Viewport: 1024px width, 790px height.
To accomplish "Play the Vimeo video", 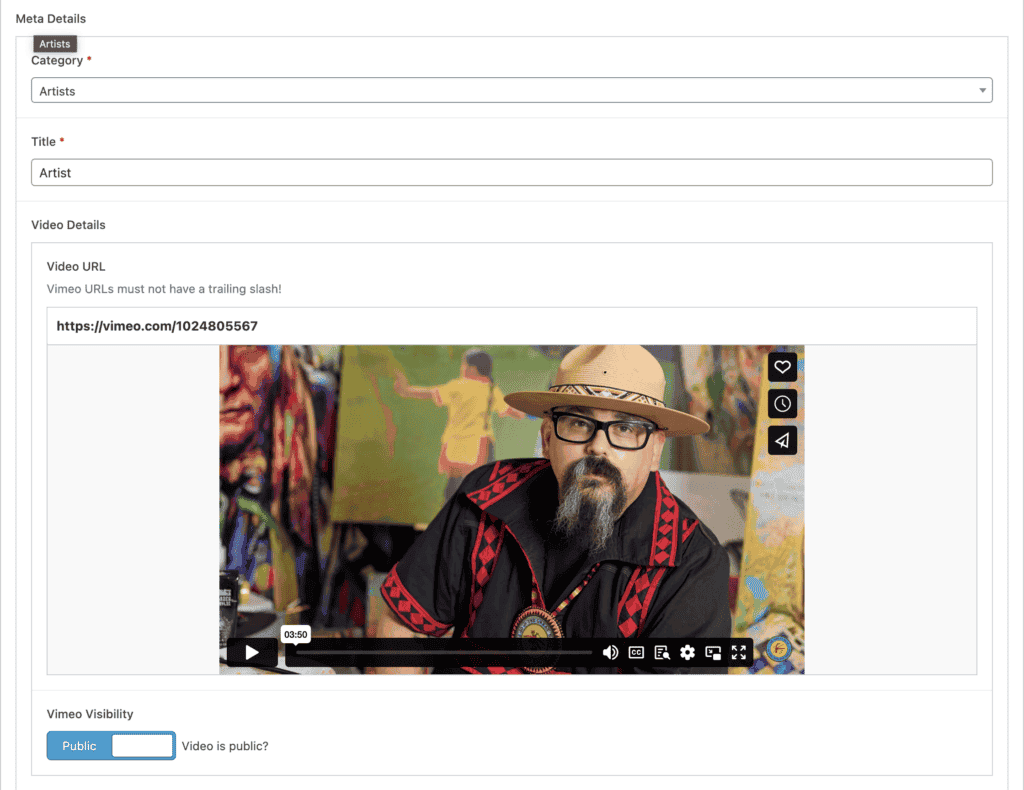I will [x=252, y=652].
